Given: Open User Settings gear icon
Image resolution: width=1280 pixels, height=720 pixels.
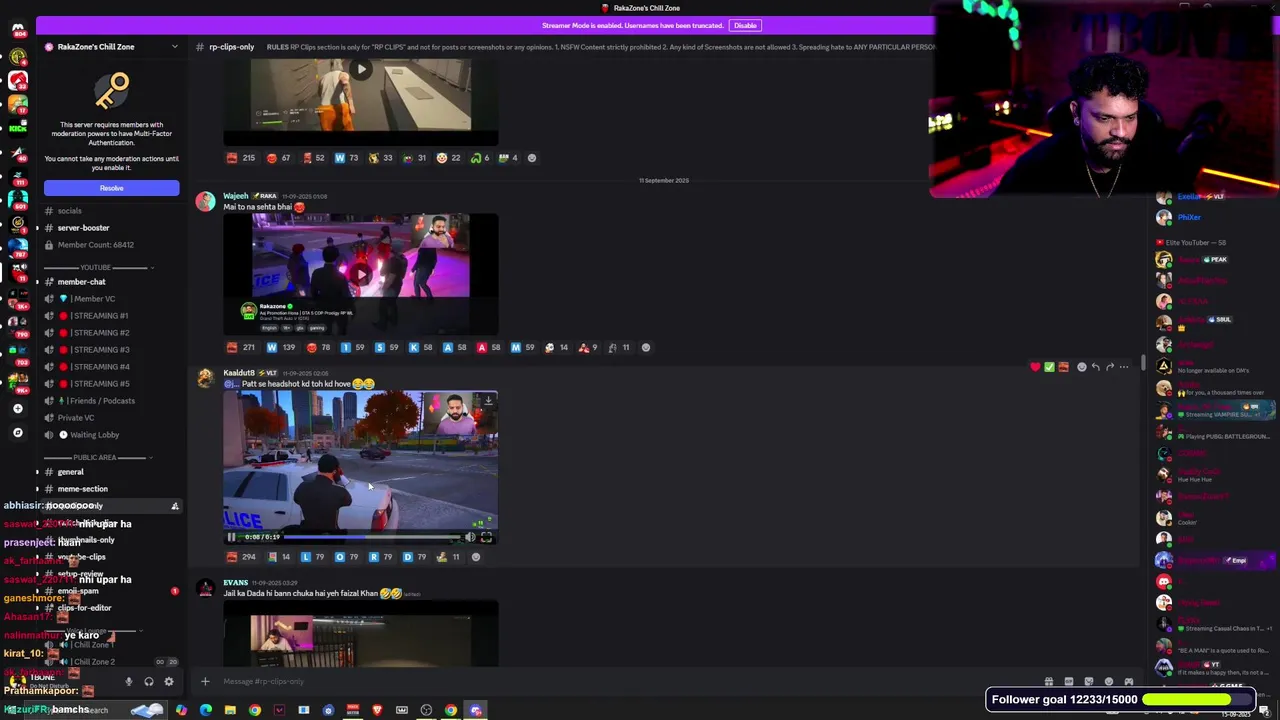Looking at the screenshot, I should pyautogui.click(x=169, y=682).
